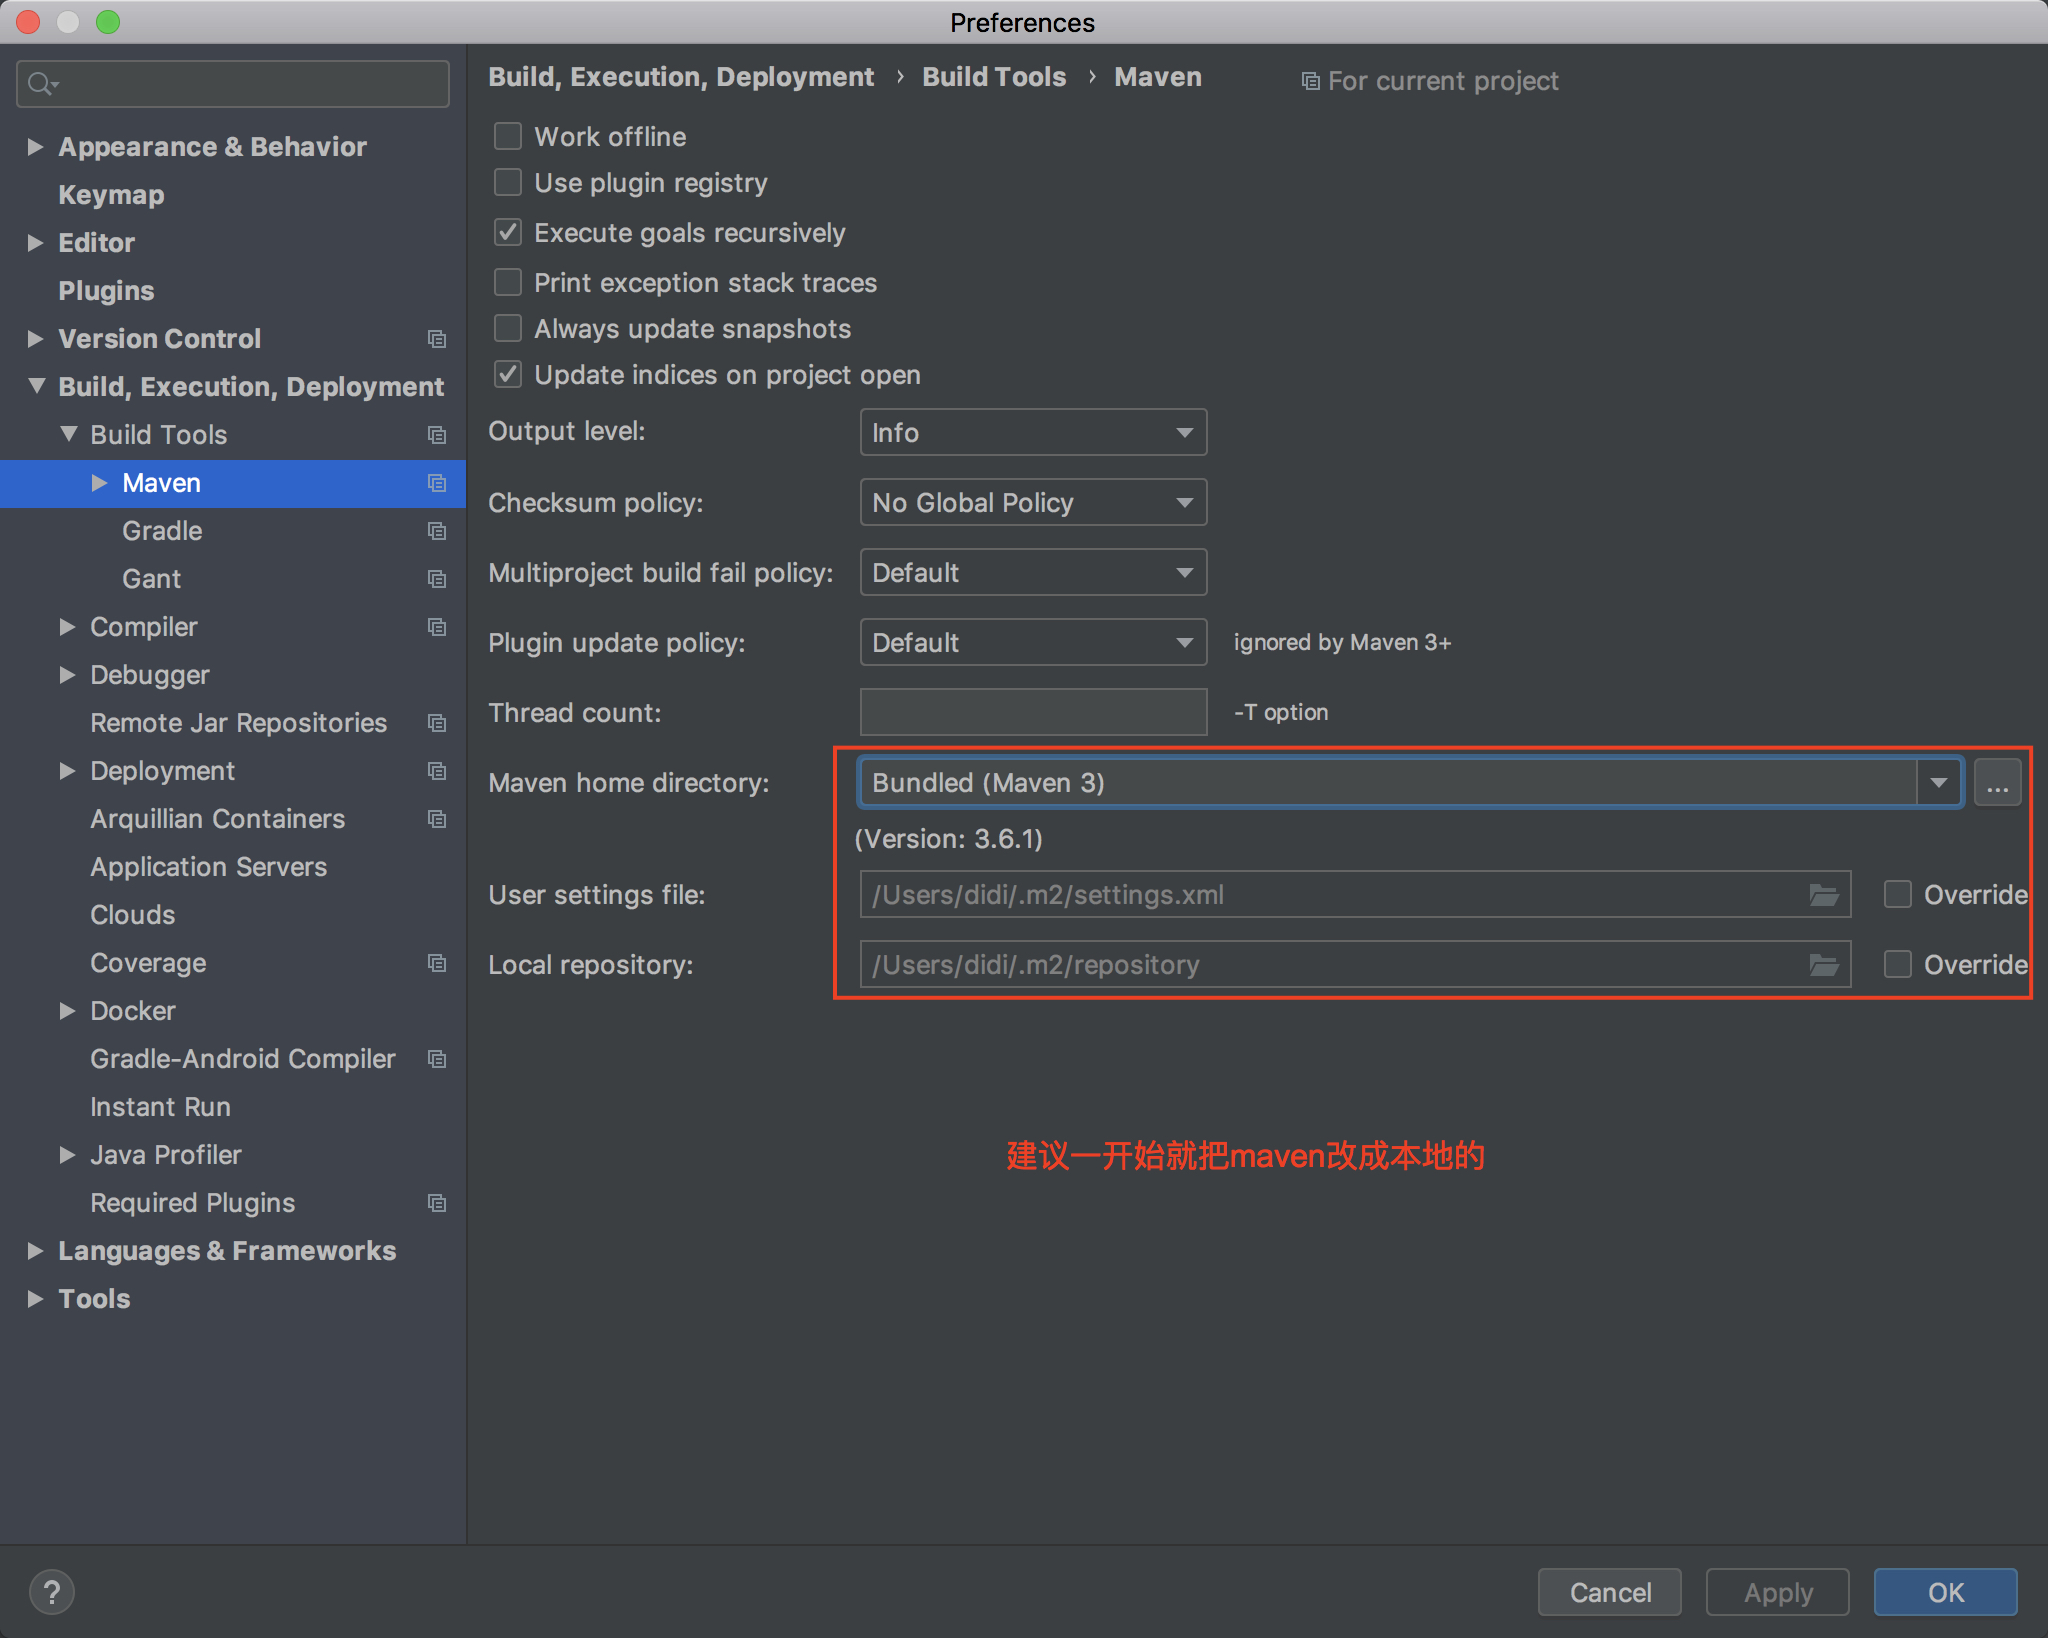Click project-level icon beside Required Plugins

click(437, 1203)
